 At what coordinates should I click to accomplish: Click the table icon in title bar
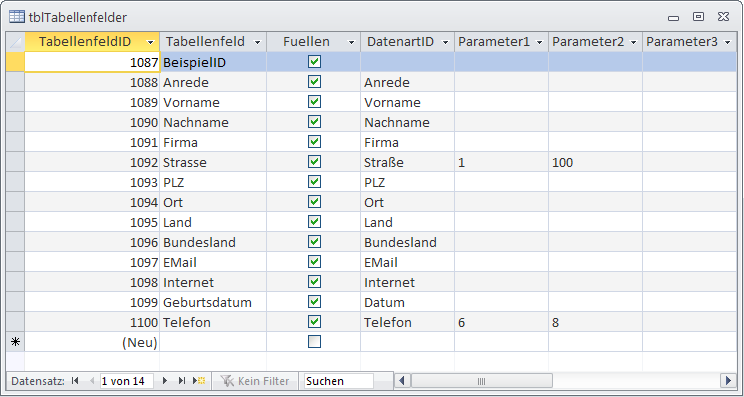point(17,17)
